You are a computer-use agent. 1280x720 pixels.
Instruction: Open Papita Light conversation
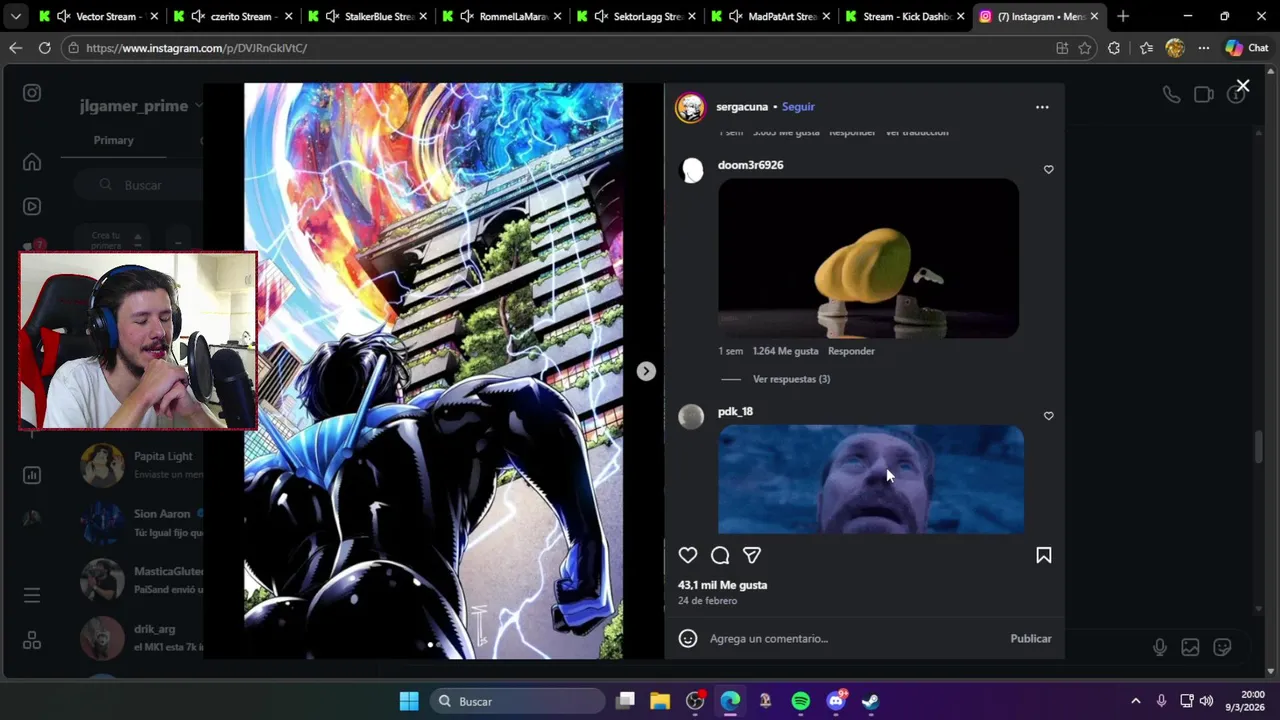point(142,465)
